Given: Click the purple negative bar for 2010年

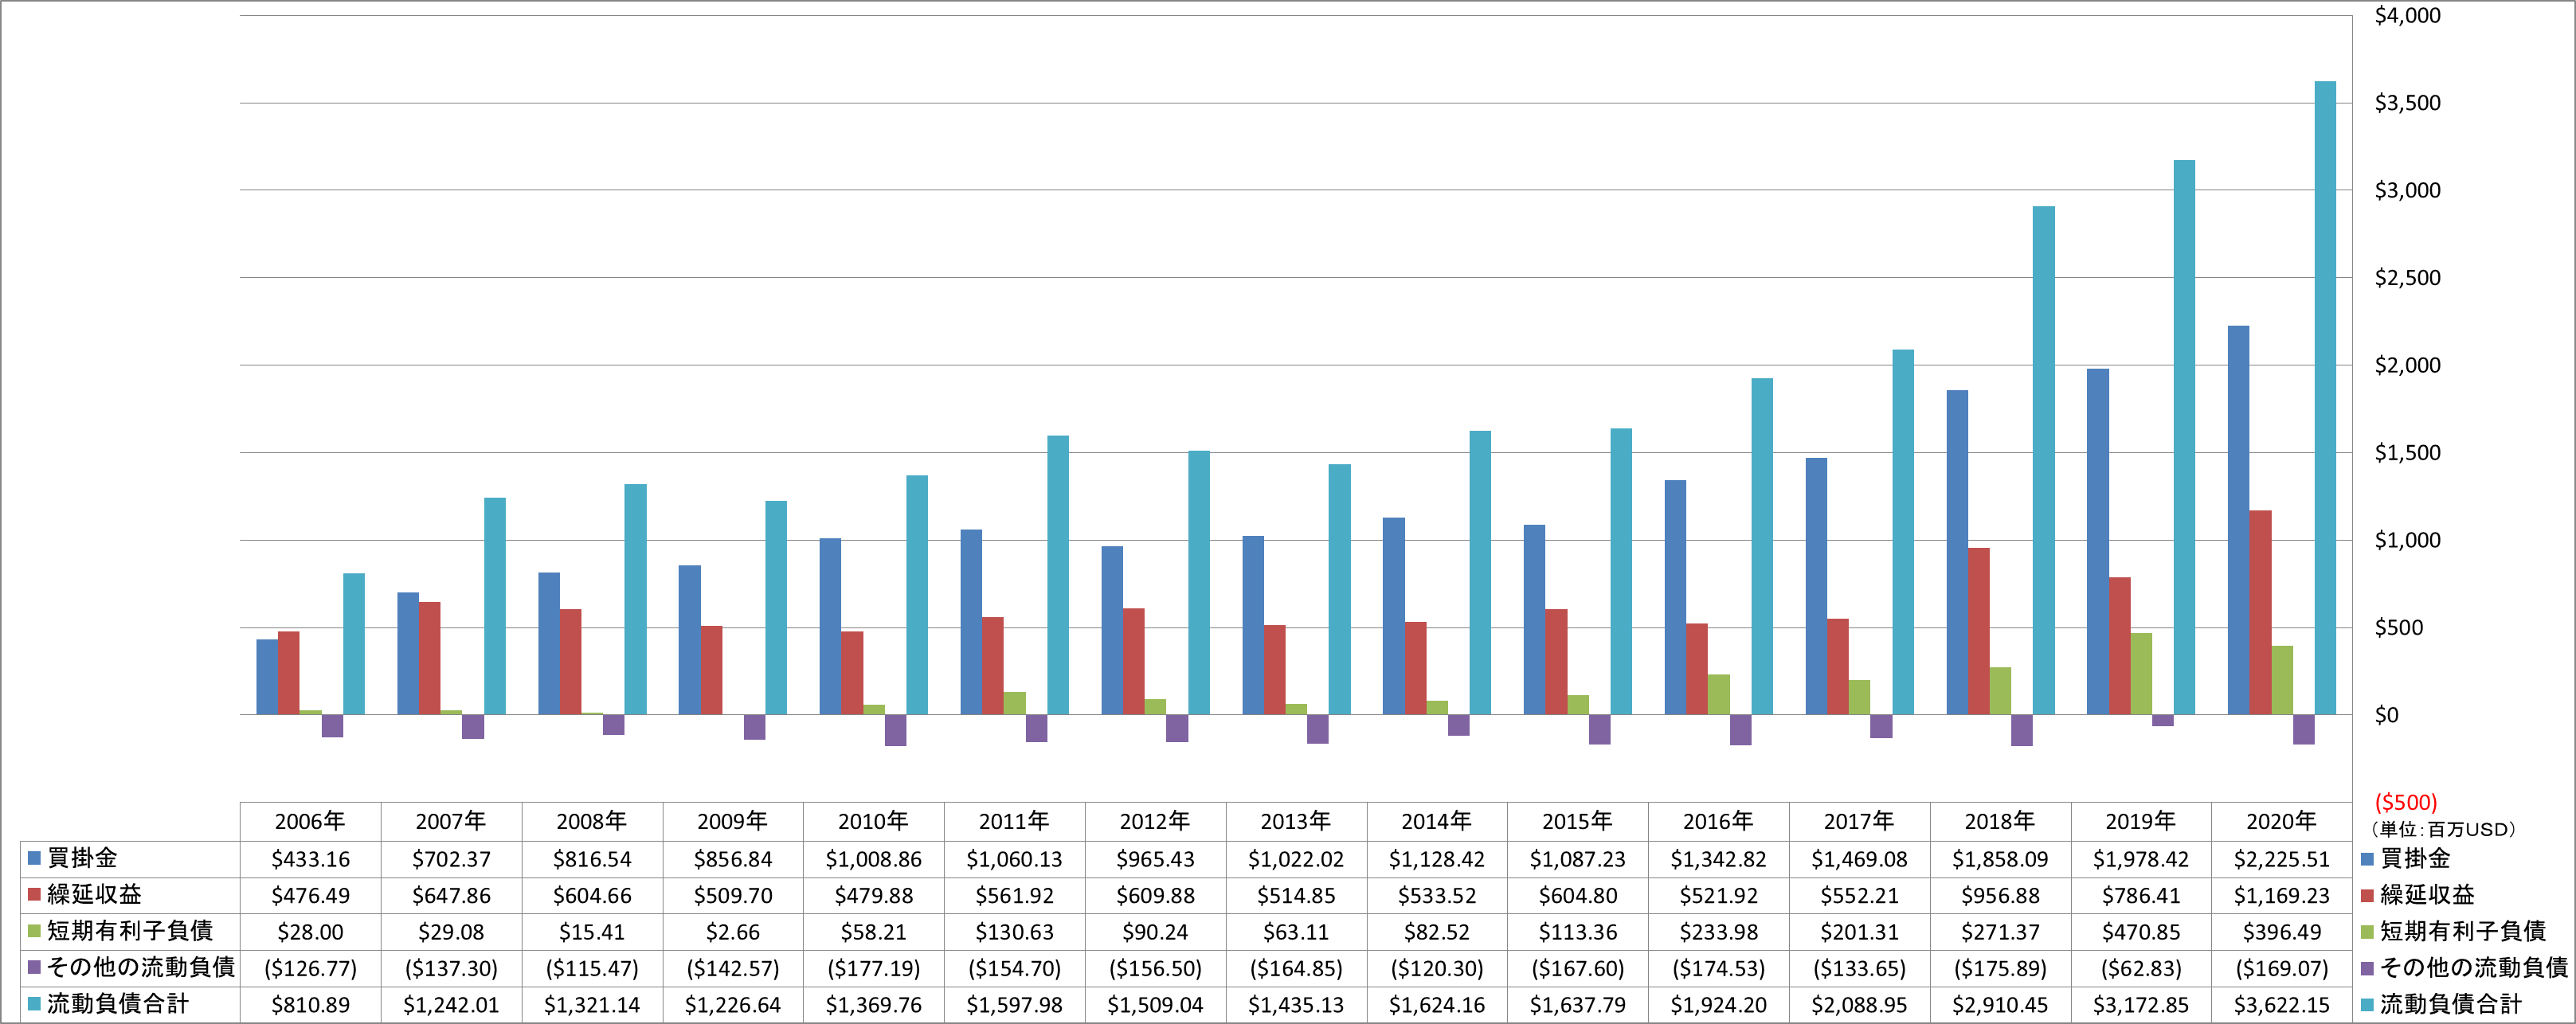Looking at the screenshot, I should pos(895,730).
